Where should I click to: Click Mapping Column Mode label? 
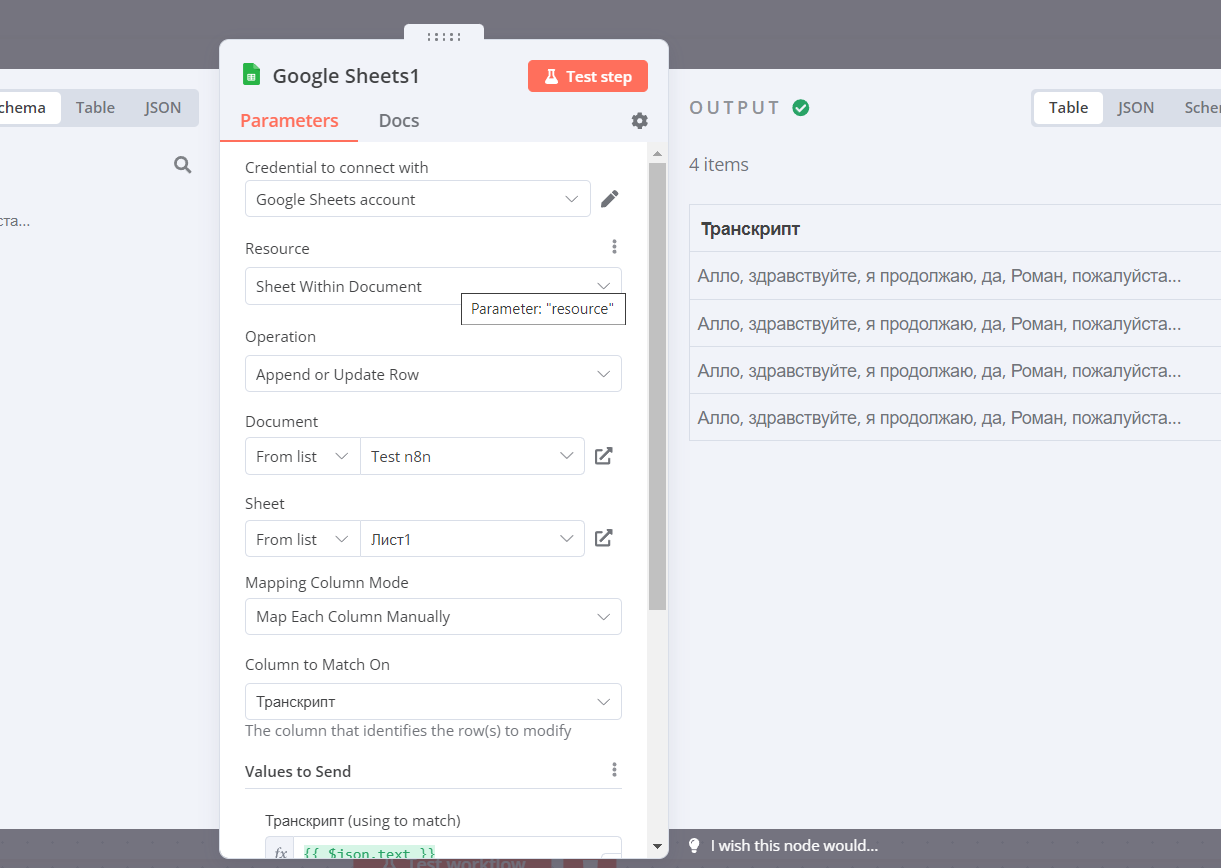[x=327, y=582]
